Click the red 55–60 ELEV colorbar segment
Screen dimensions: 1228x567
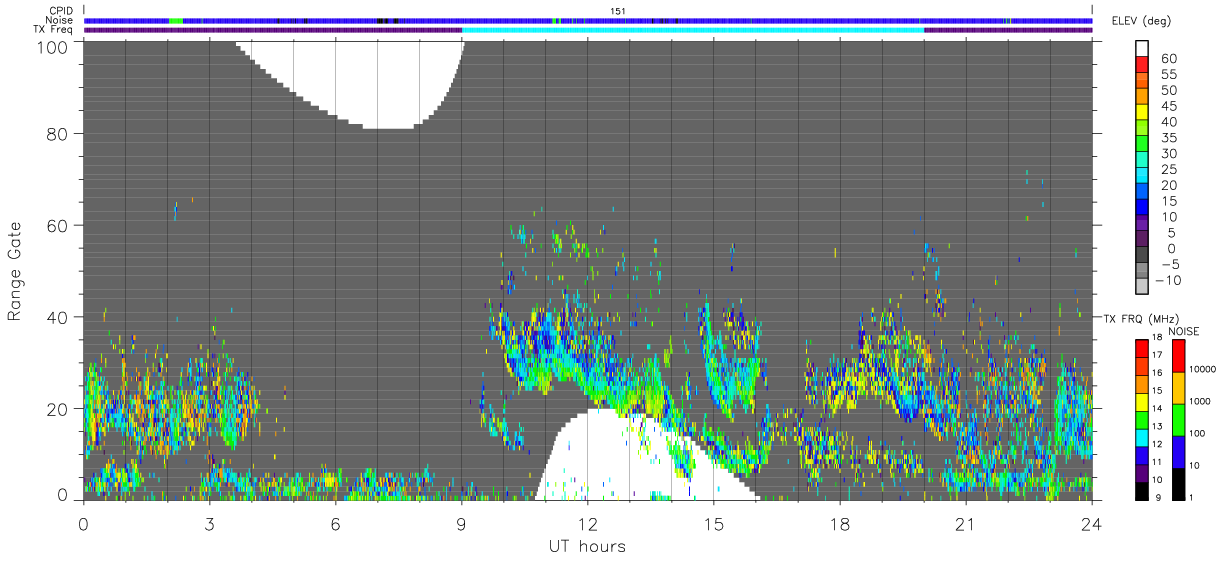point(1141,65)
